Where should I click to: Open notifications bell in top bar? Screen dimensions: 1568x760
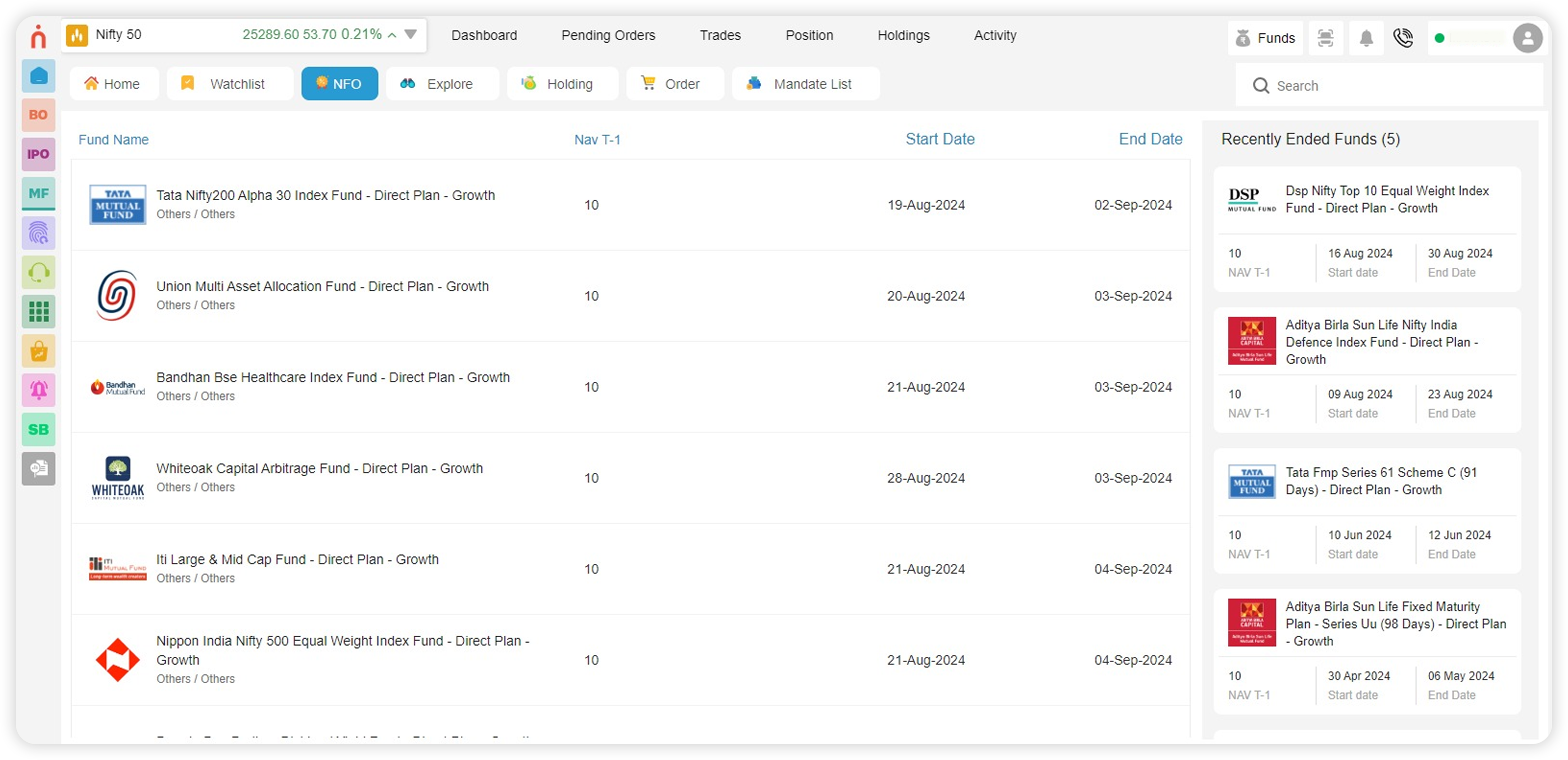coord(1365,38)
